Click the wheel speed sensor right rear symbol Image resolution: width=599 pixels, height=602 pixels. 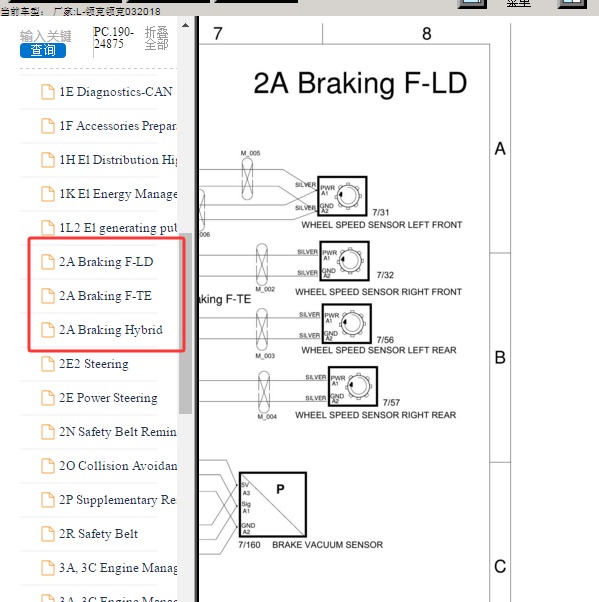(353, 386)
